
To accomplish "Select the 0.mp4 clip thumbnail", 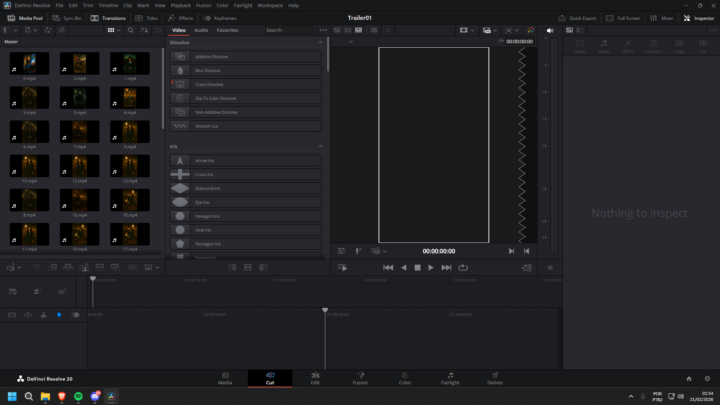I will [28, 64].
